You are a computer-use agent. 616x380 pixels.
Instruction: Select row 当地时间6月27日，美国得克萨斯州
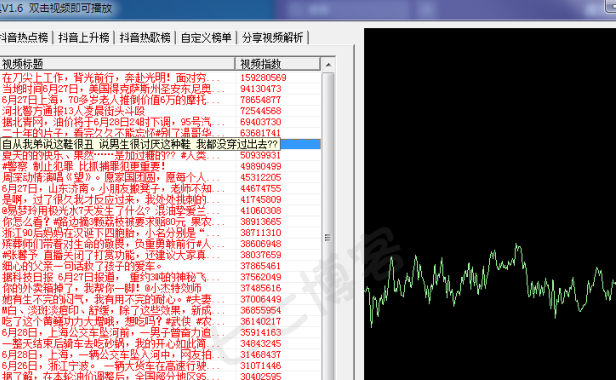[160, 88]
